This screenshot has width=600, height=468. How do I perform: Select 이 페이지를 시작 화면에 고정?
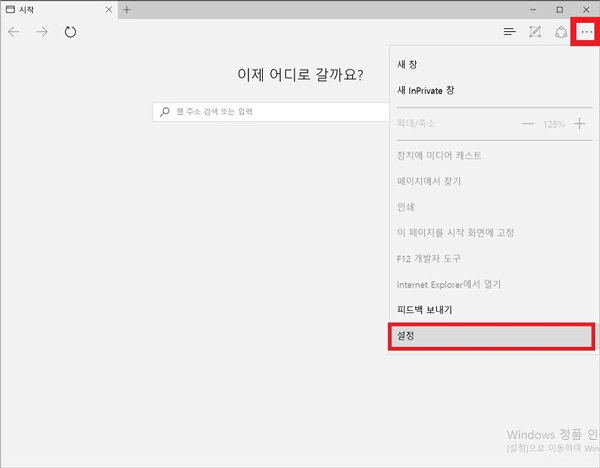click(x=455, y=233)
